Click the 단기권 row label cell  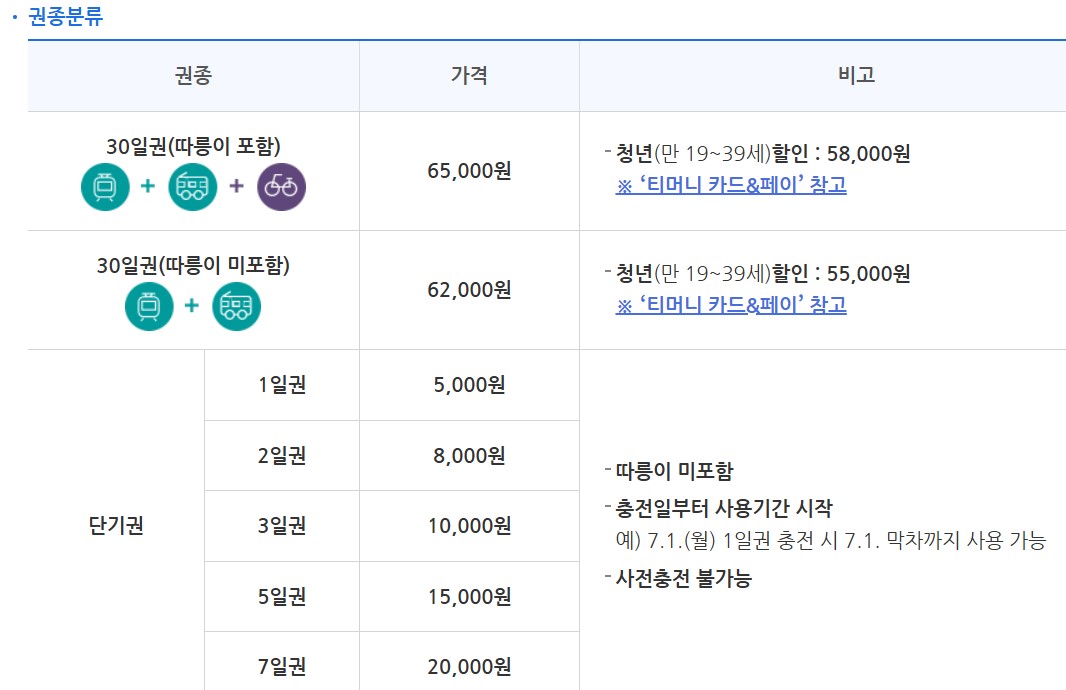click(117, 525)
